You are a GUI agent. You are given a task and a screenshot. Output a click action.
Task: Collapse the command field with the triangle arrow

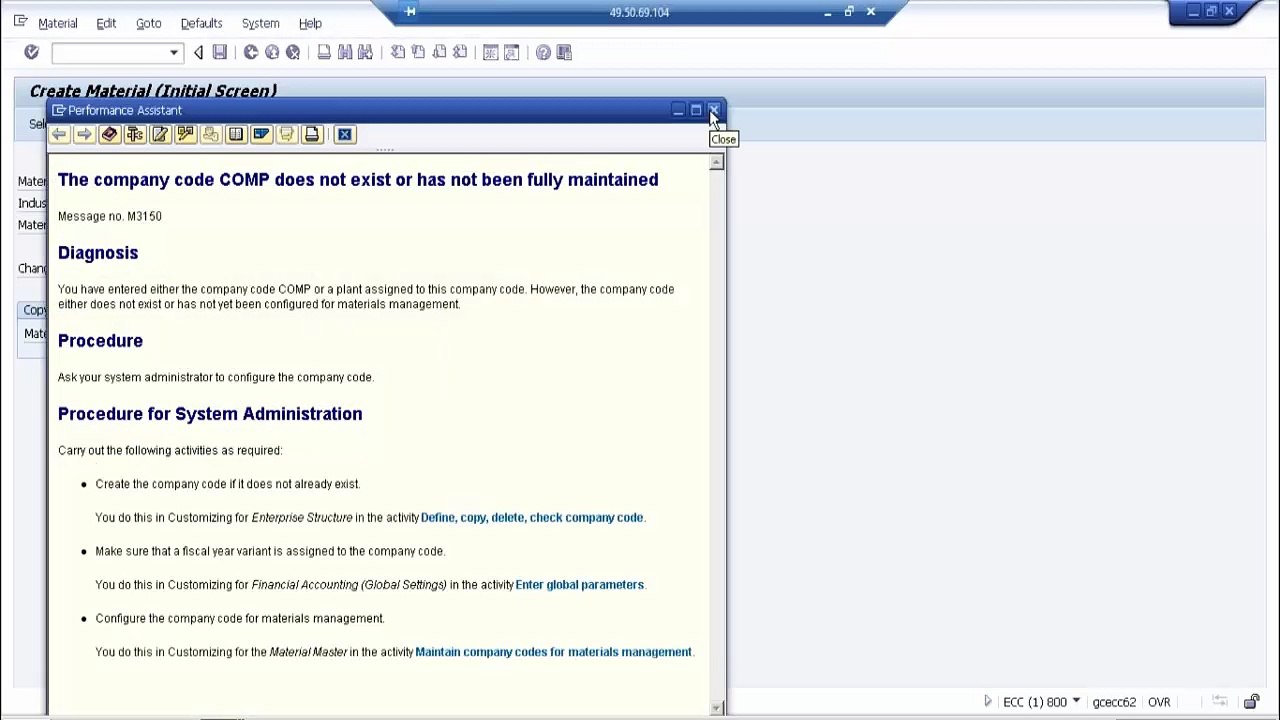pos(198,52)
